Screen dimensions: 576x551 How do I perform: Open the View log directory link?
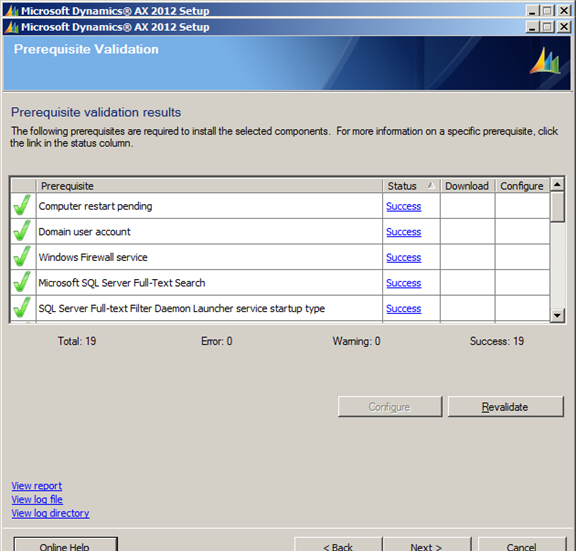[x=50, y=513]
